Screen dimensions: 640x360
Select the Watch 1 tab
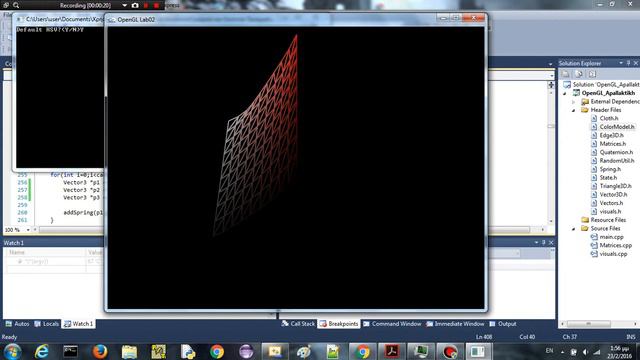tap(78, 324)
